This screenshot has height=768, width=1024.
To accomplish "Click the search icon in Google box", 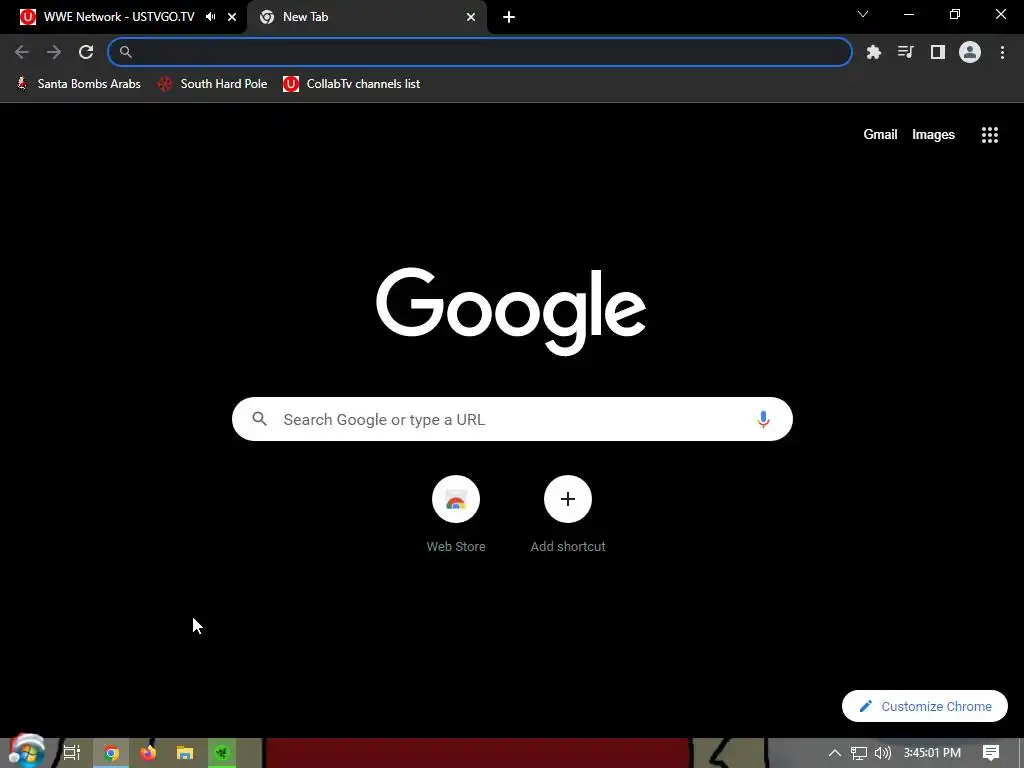I will (x=259, y=419).
